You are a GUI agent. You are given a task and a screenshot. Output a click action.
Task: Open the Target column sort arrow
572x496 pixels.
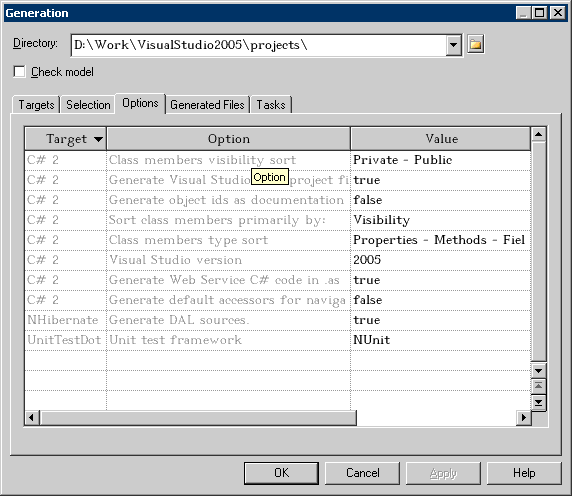click(98, 139)
